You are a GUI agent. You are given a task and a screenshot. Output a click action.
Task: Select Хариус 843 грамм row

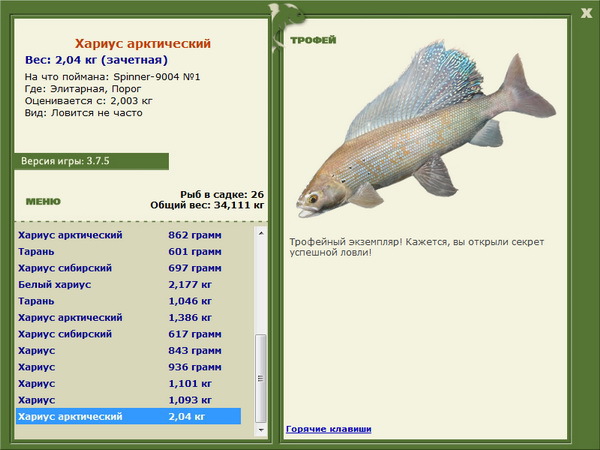128,350
